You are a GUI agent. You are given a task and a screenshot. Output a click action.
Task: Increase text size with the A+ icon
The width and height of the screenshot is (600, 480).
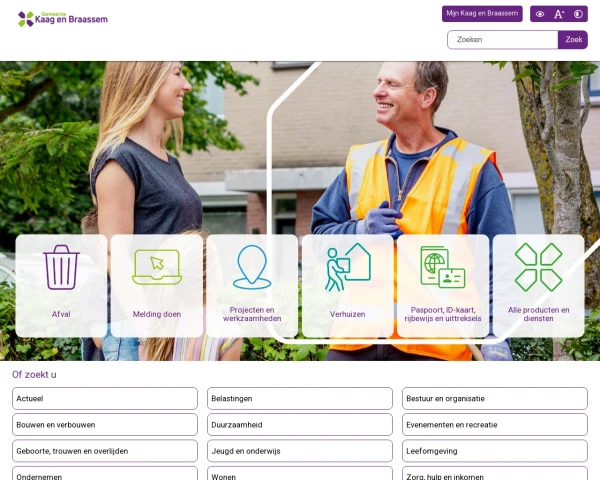[x=559, y=14]
